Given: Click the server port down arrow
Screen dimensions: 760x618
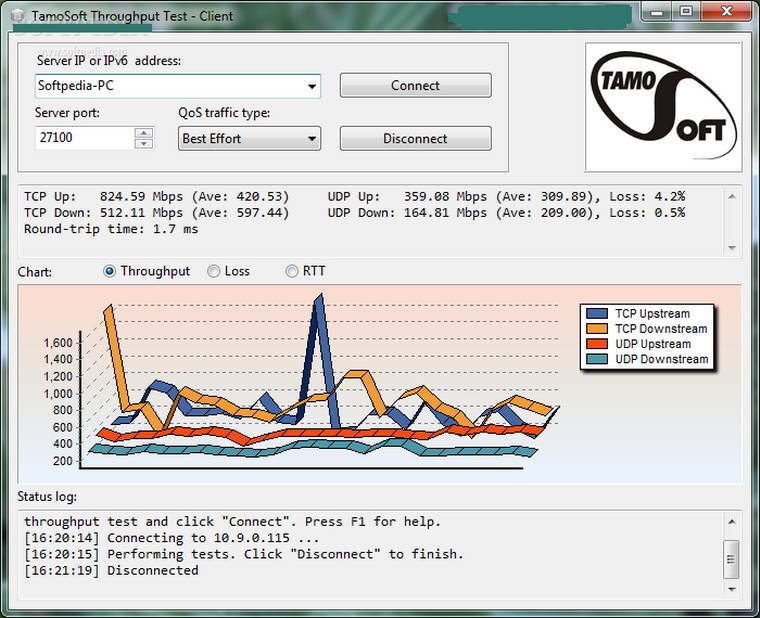Looking at the screenshot, I should [x=144, y=144].
